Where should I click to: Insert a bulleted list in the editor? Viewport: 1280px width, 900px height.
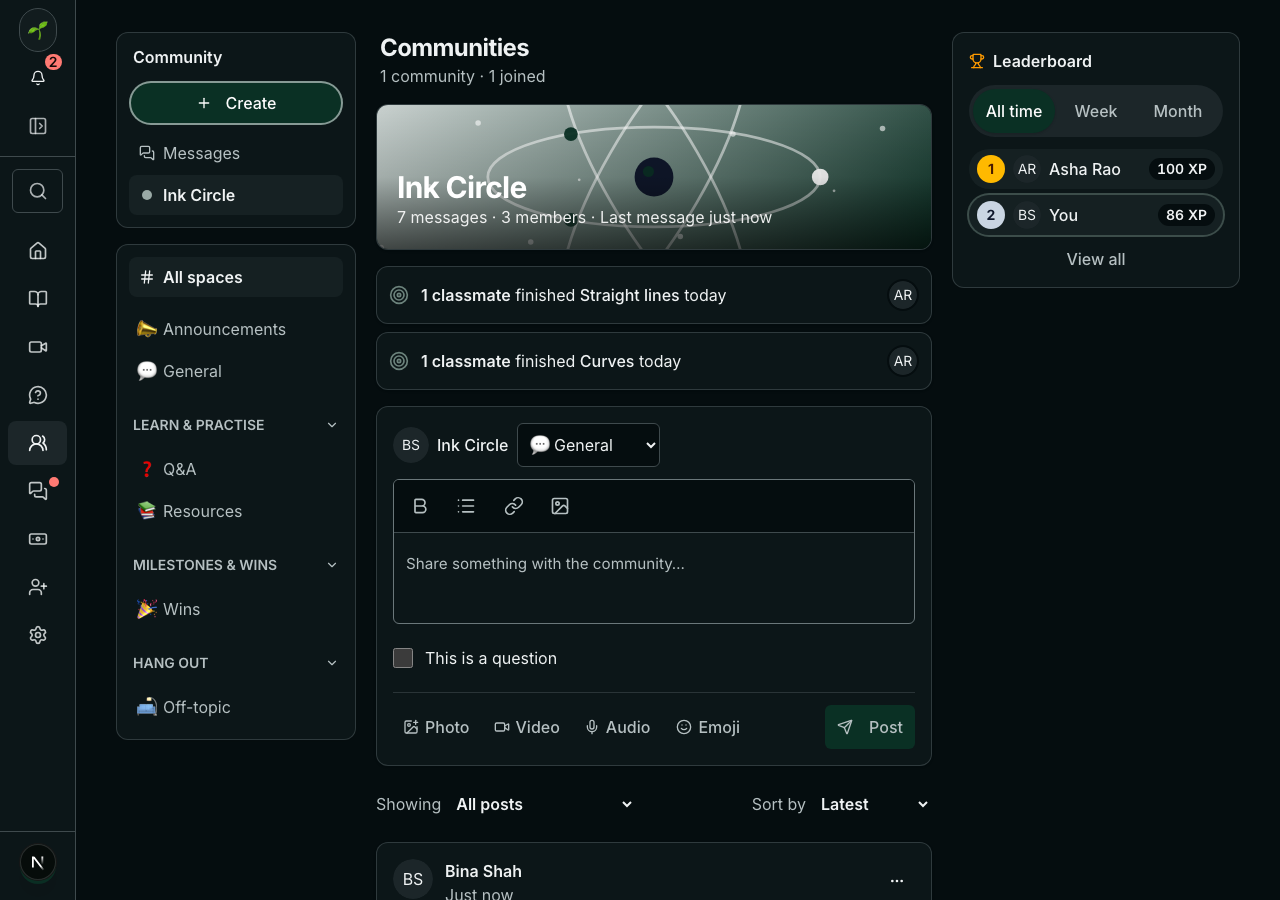[466, 506]
